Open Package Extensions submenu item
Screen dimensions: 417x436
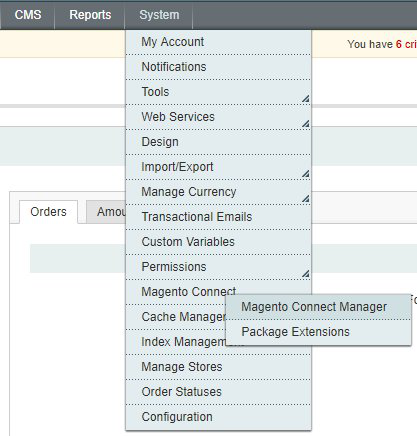click(318, 332)
